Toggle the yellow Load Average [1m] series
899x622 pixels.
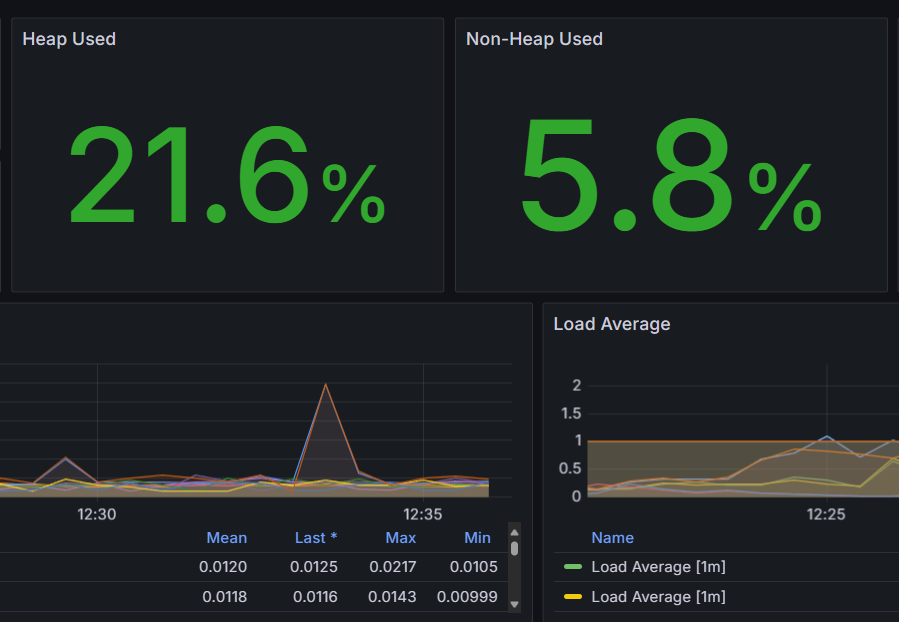(x=658, y=597)
